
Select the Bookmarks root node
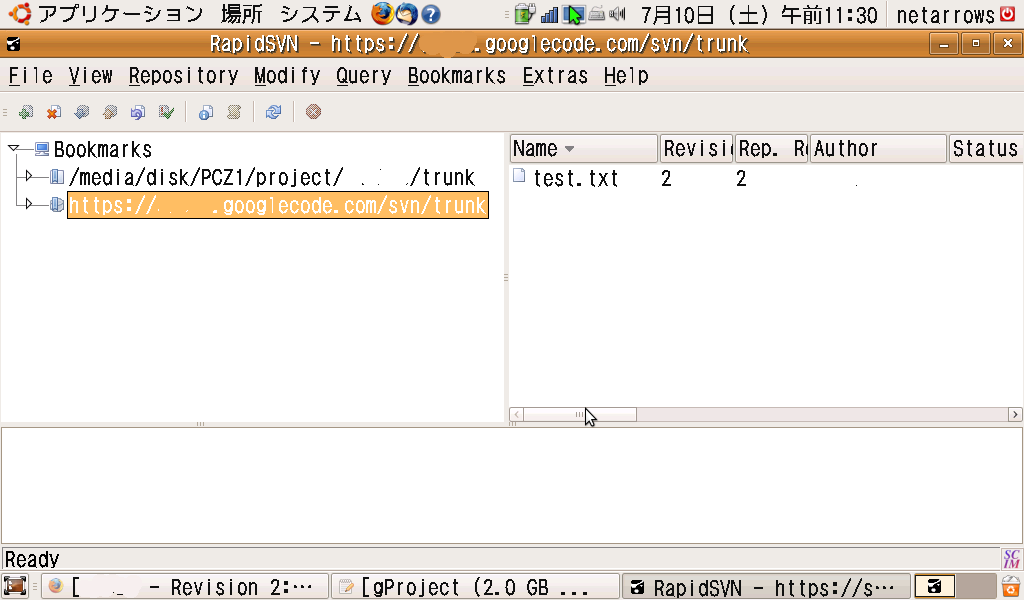(x=103, y=150)
